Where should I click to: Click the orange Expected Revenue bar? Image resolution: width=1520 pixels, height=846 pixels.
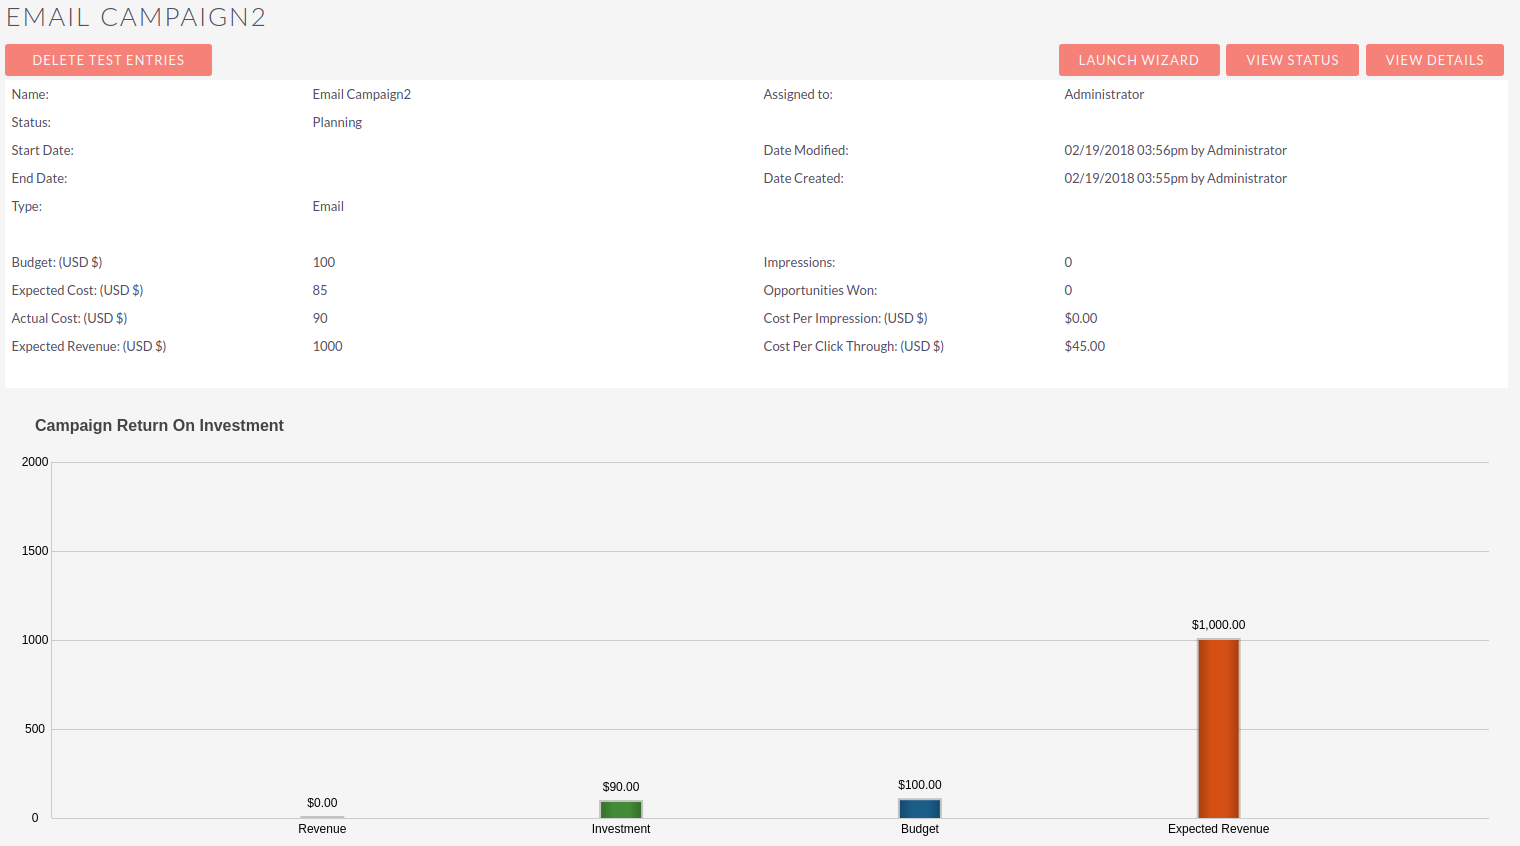coord(1218,728)
